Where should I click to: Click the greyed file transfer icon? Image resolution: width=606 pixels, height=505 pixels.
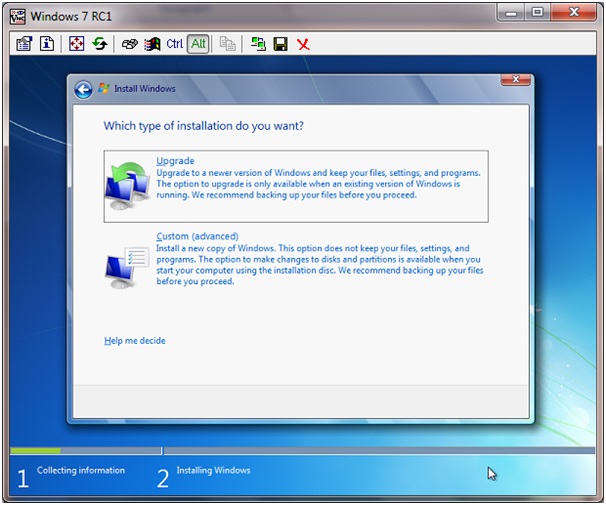coord(227,44)
